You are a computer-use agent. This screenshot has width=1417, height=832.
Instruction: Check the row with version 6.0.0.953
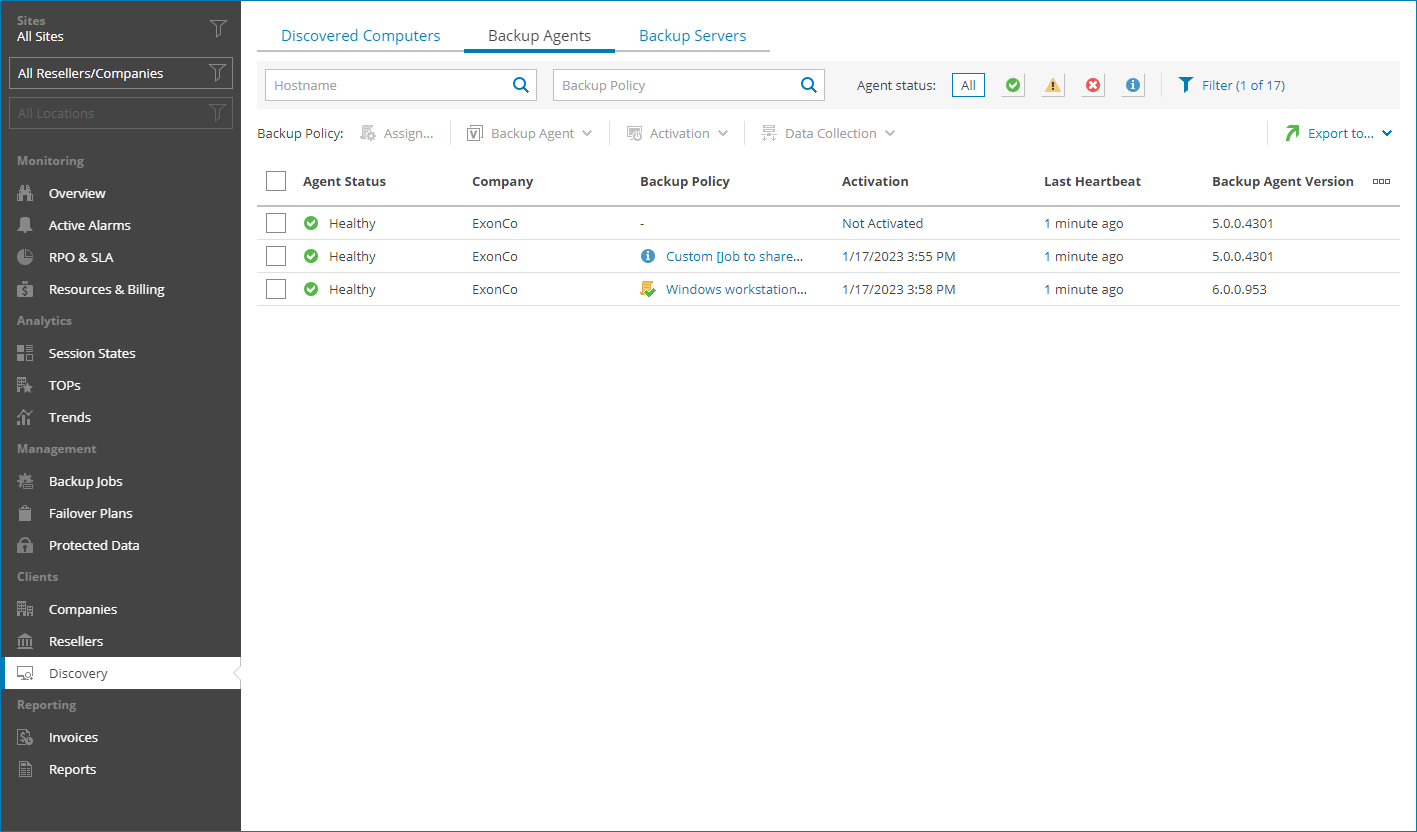click(x=276, y=289)
